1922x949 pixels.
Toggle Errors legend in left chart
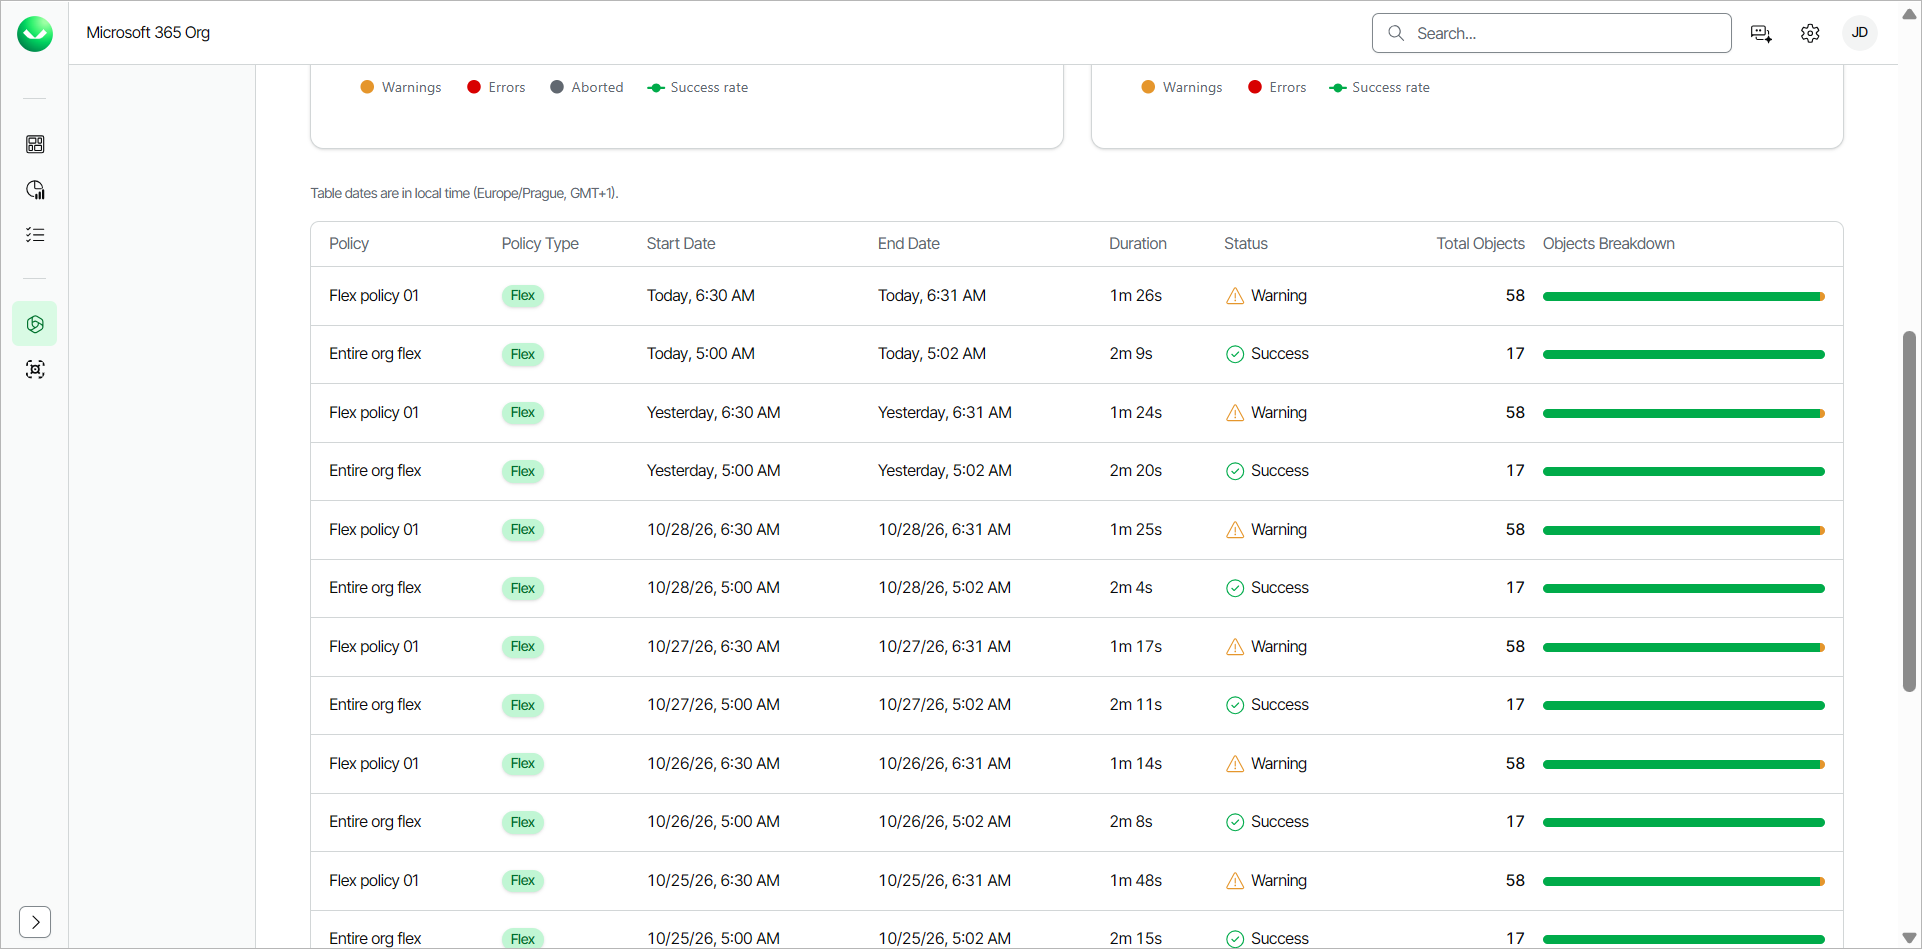496,87
